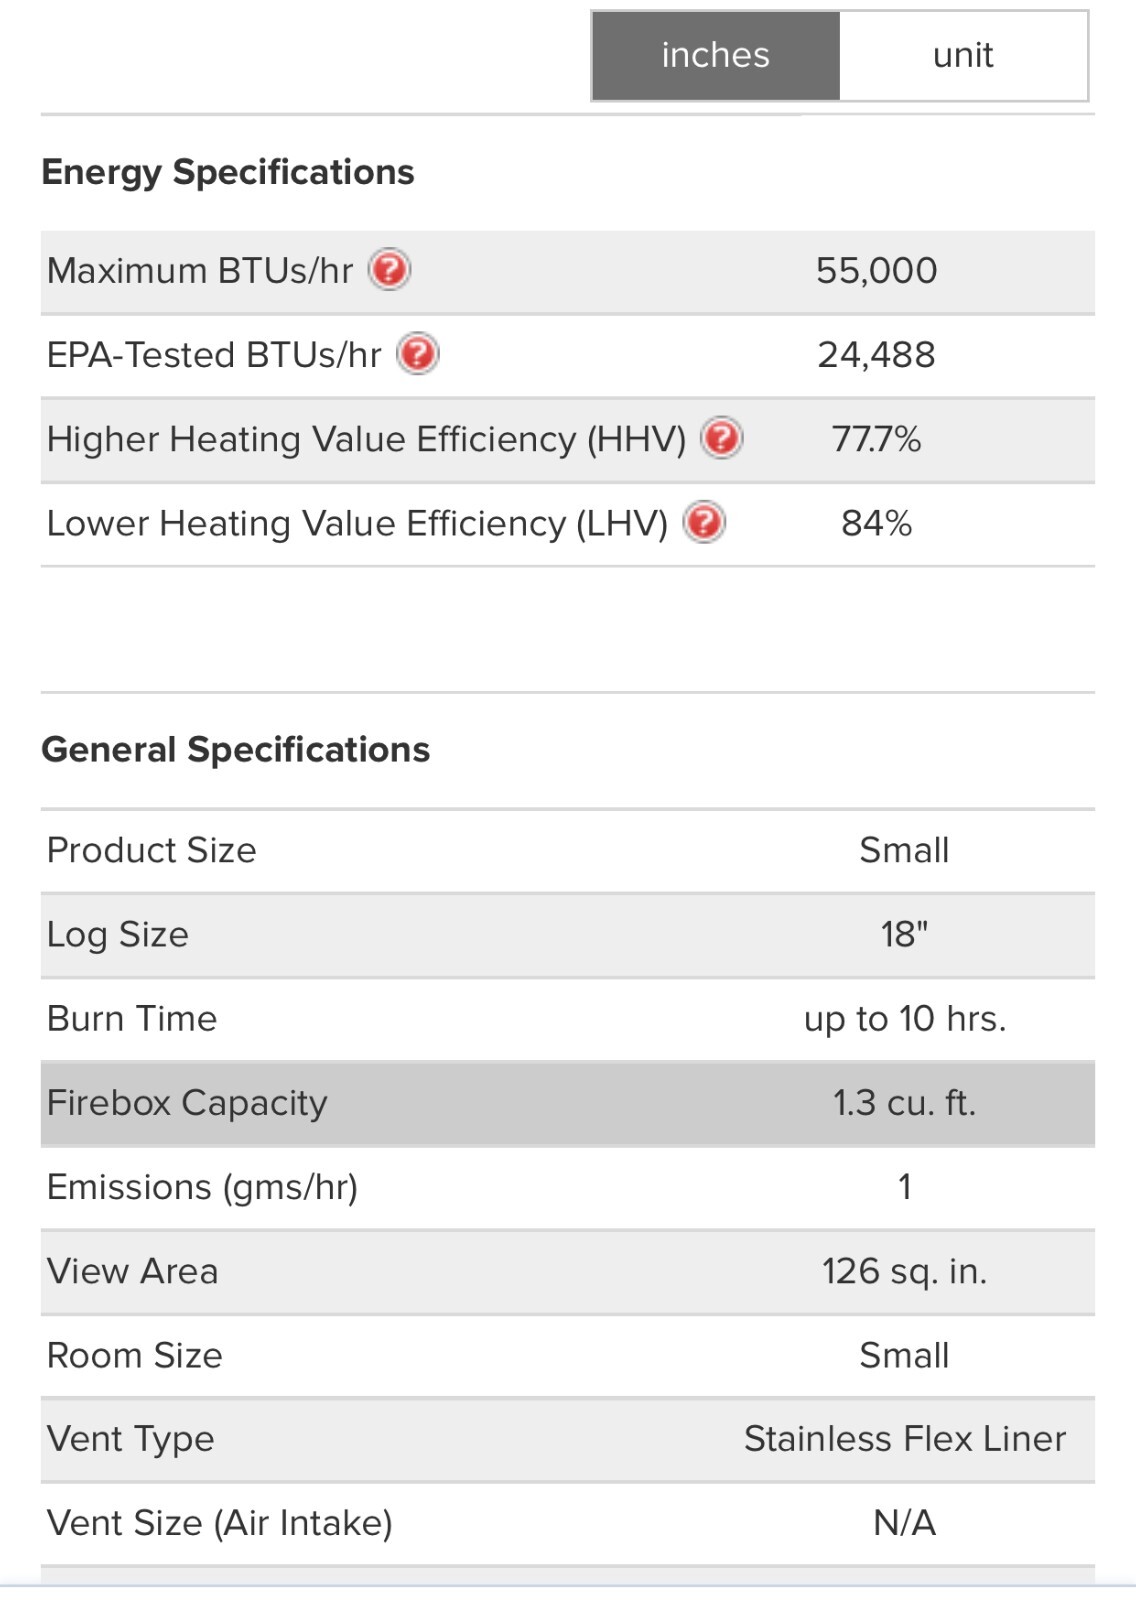Select the Burn Time row label
Viewport: 1136px width, 1600px height.
[132, 1018]
